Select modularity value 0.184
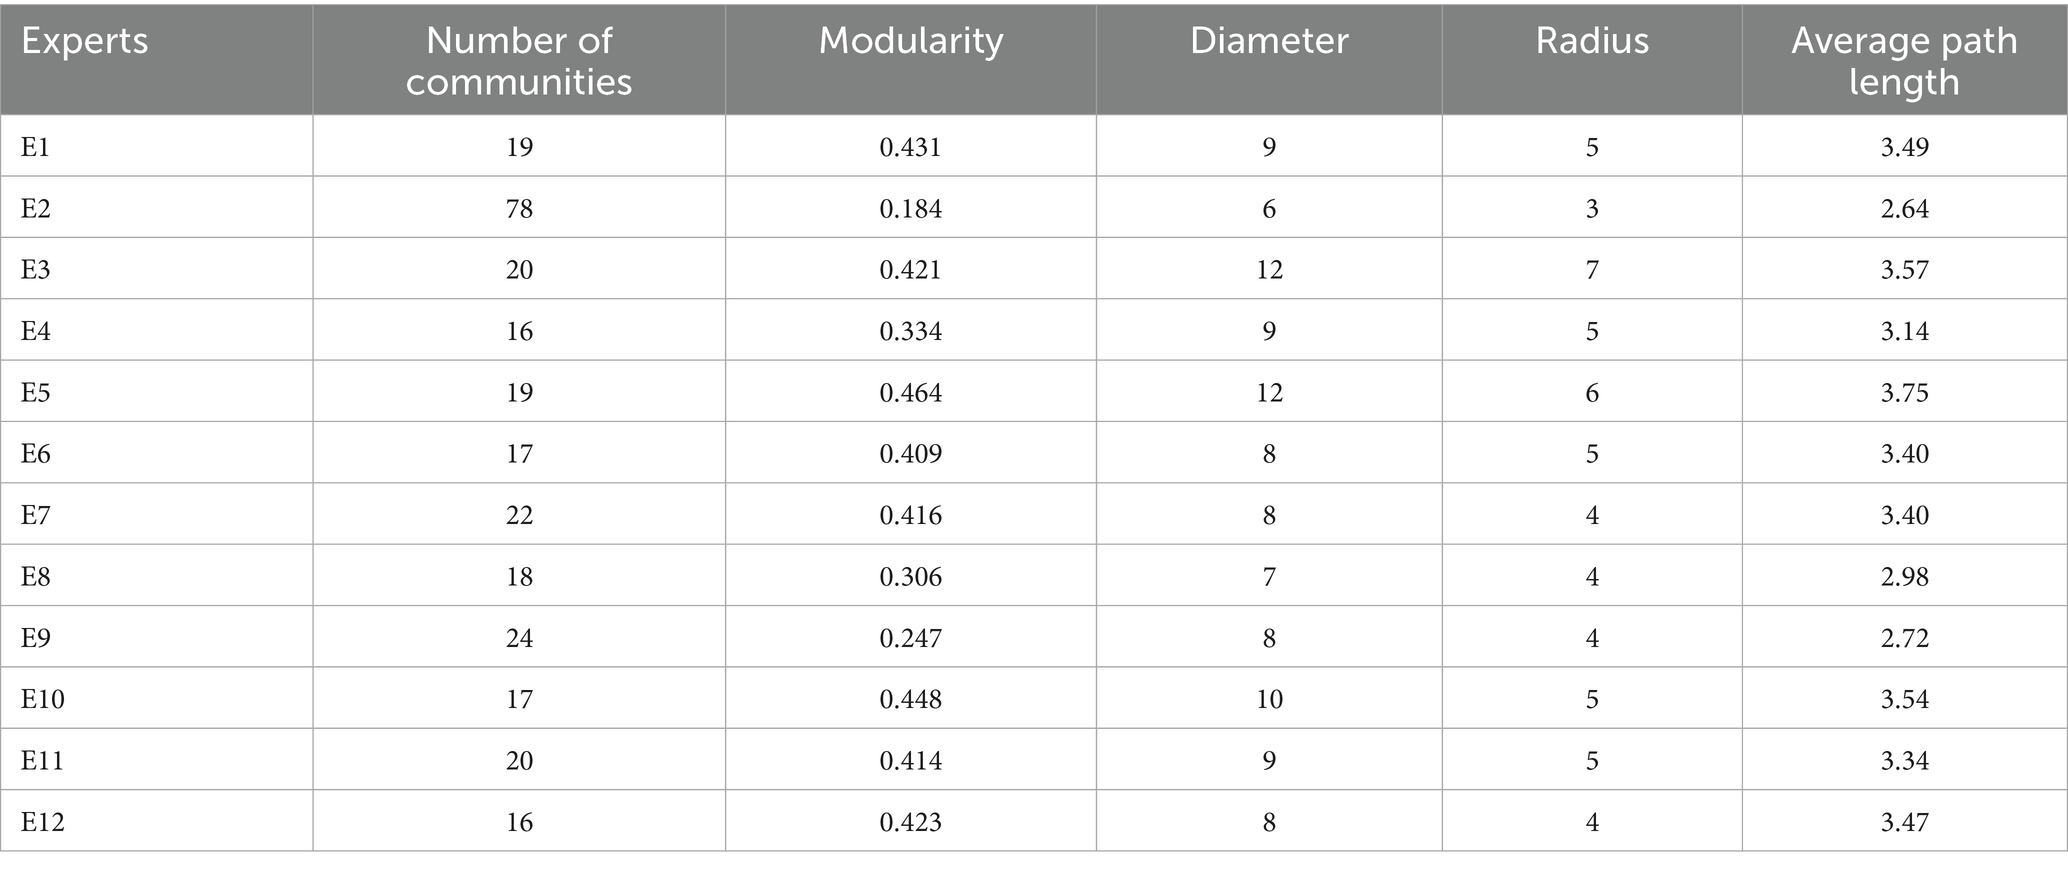Screen dimensions: 2068x869 click(910, 208)
